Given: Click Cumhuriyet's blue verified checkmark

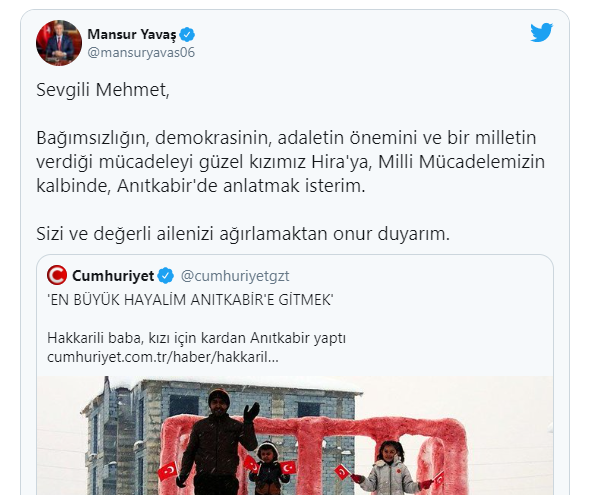Looking at the screenshot, I should click(x=166, y=275).
